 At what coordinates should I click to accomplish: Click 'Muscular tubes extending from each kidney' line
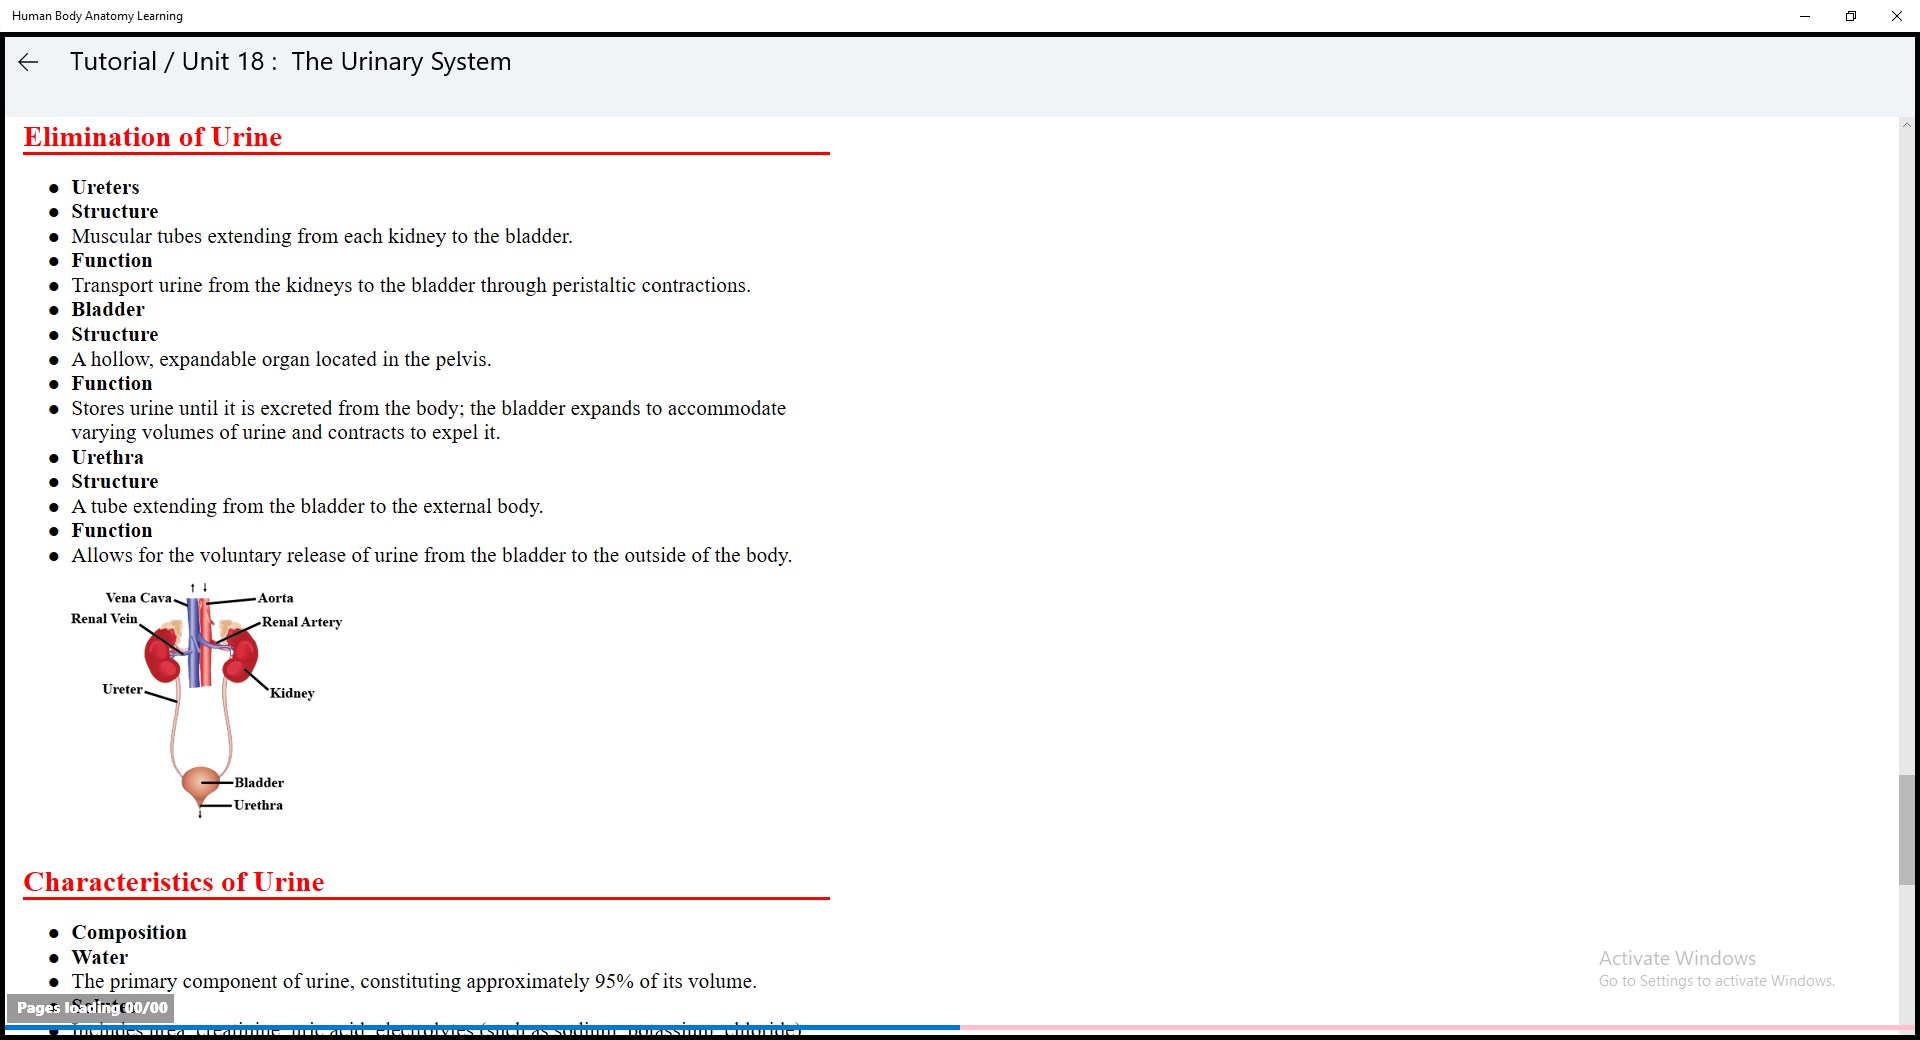(x=322, y=236)
